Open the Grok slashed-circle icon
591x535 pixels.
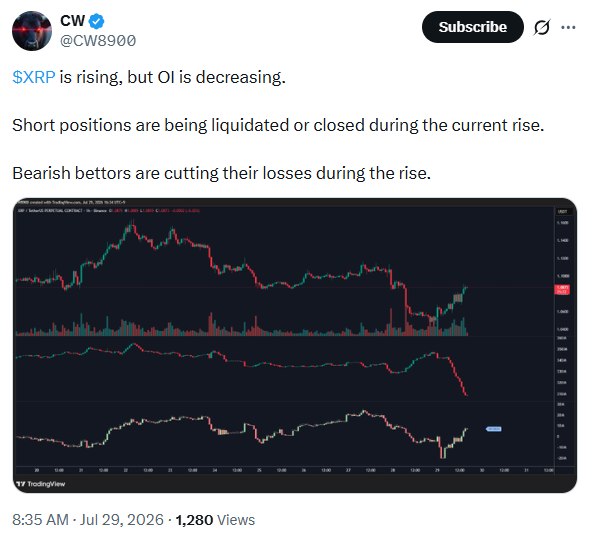[x=542, y=27]
